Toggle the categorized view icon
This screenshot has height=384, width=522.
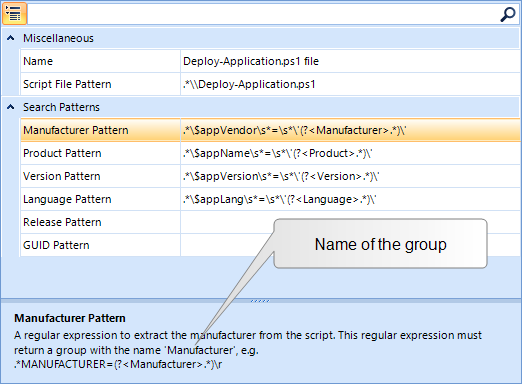(x=14, y=14)
